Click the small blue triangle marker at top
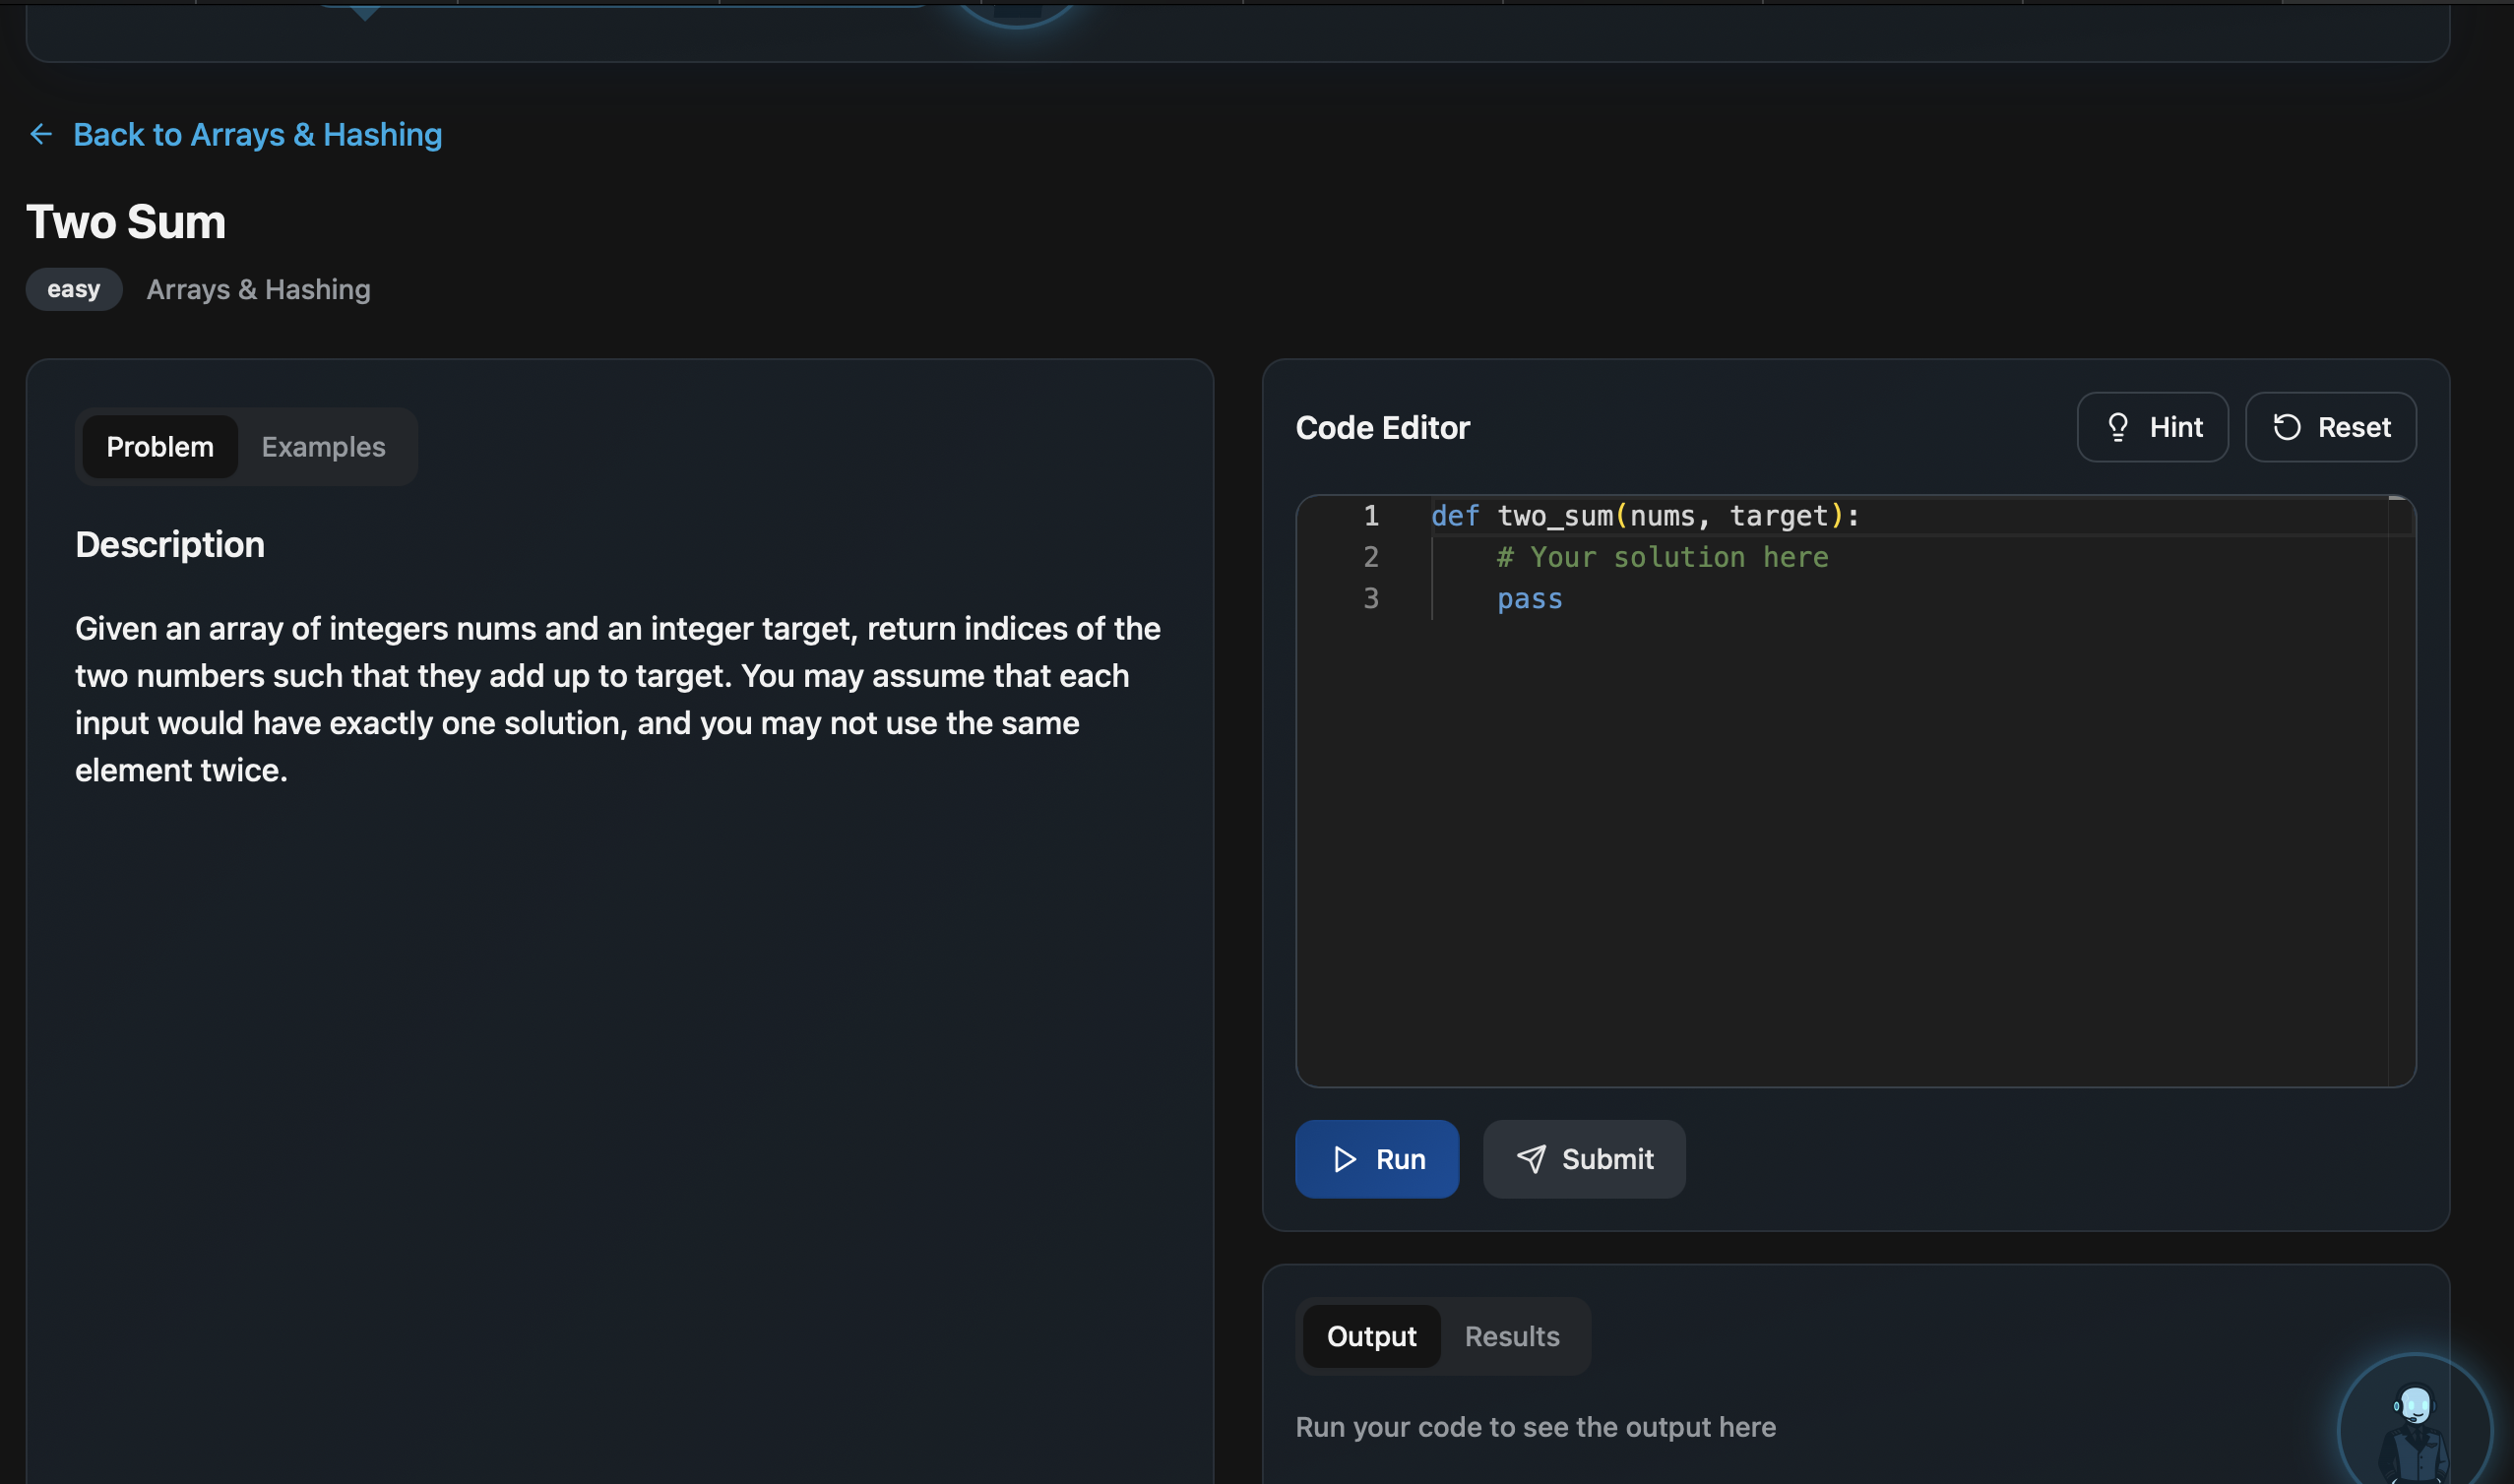The image size is (2514, 1484). [365, 12]
